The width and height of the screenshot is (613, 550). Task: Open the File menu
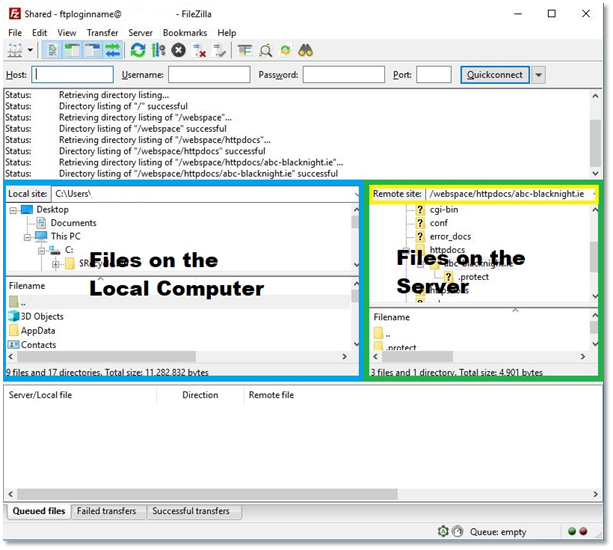(15, 32)
